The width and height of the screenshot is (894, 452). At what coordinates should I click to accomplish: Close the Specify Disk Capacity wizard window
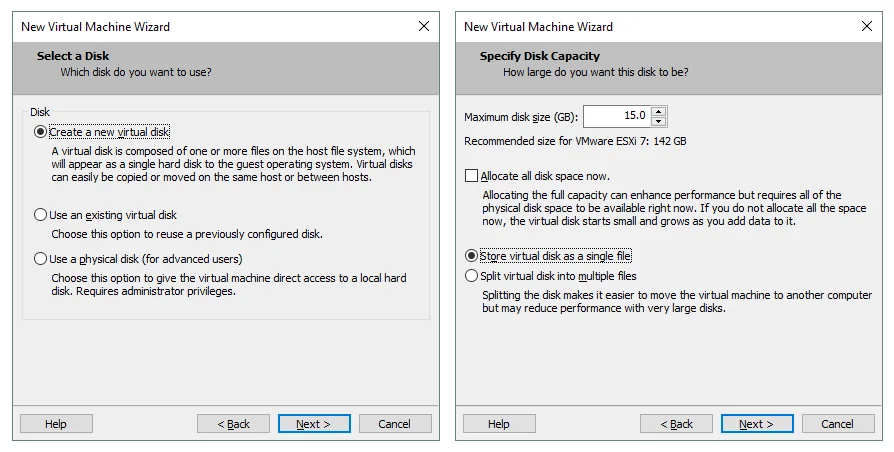(867, 26)
